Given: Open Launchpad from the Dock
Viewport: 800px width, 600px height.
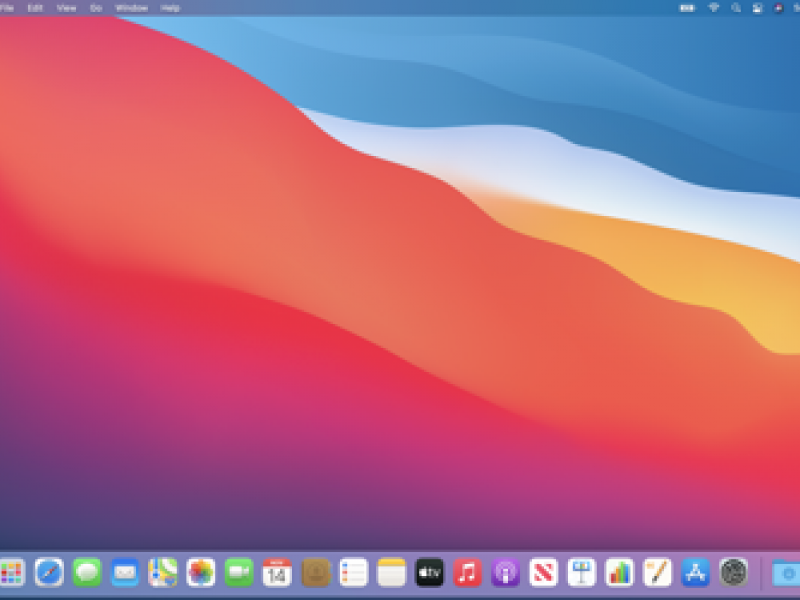Looking at the screenshot, I should click(11, 572).
